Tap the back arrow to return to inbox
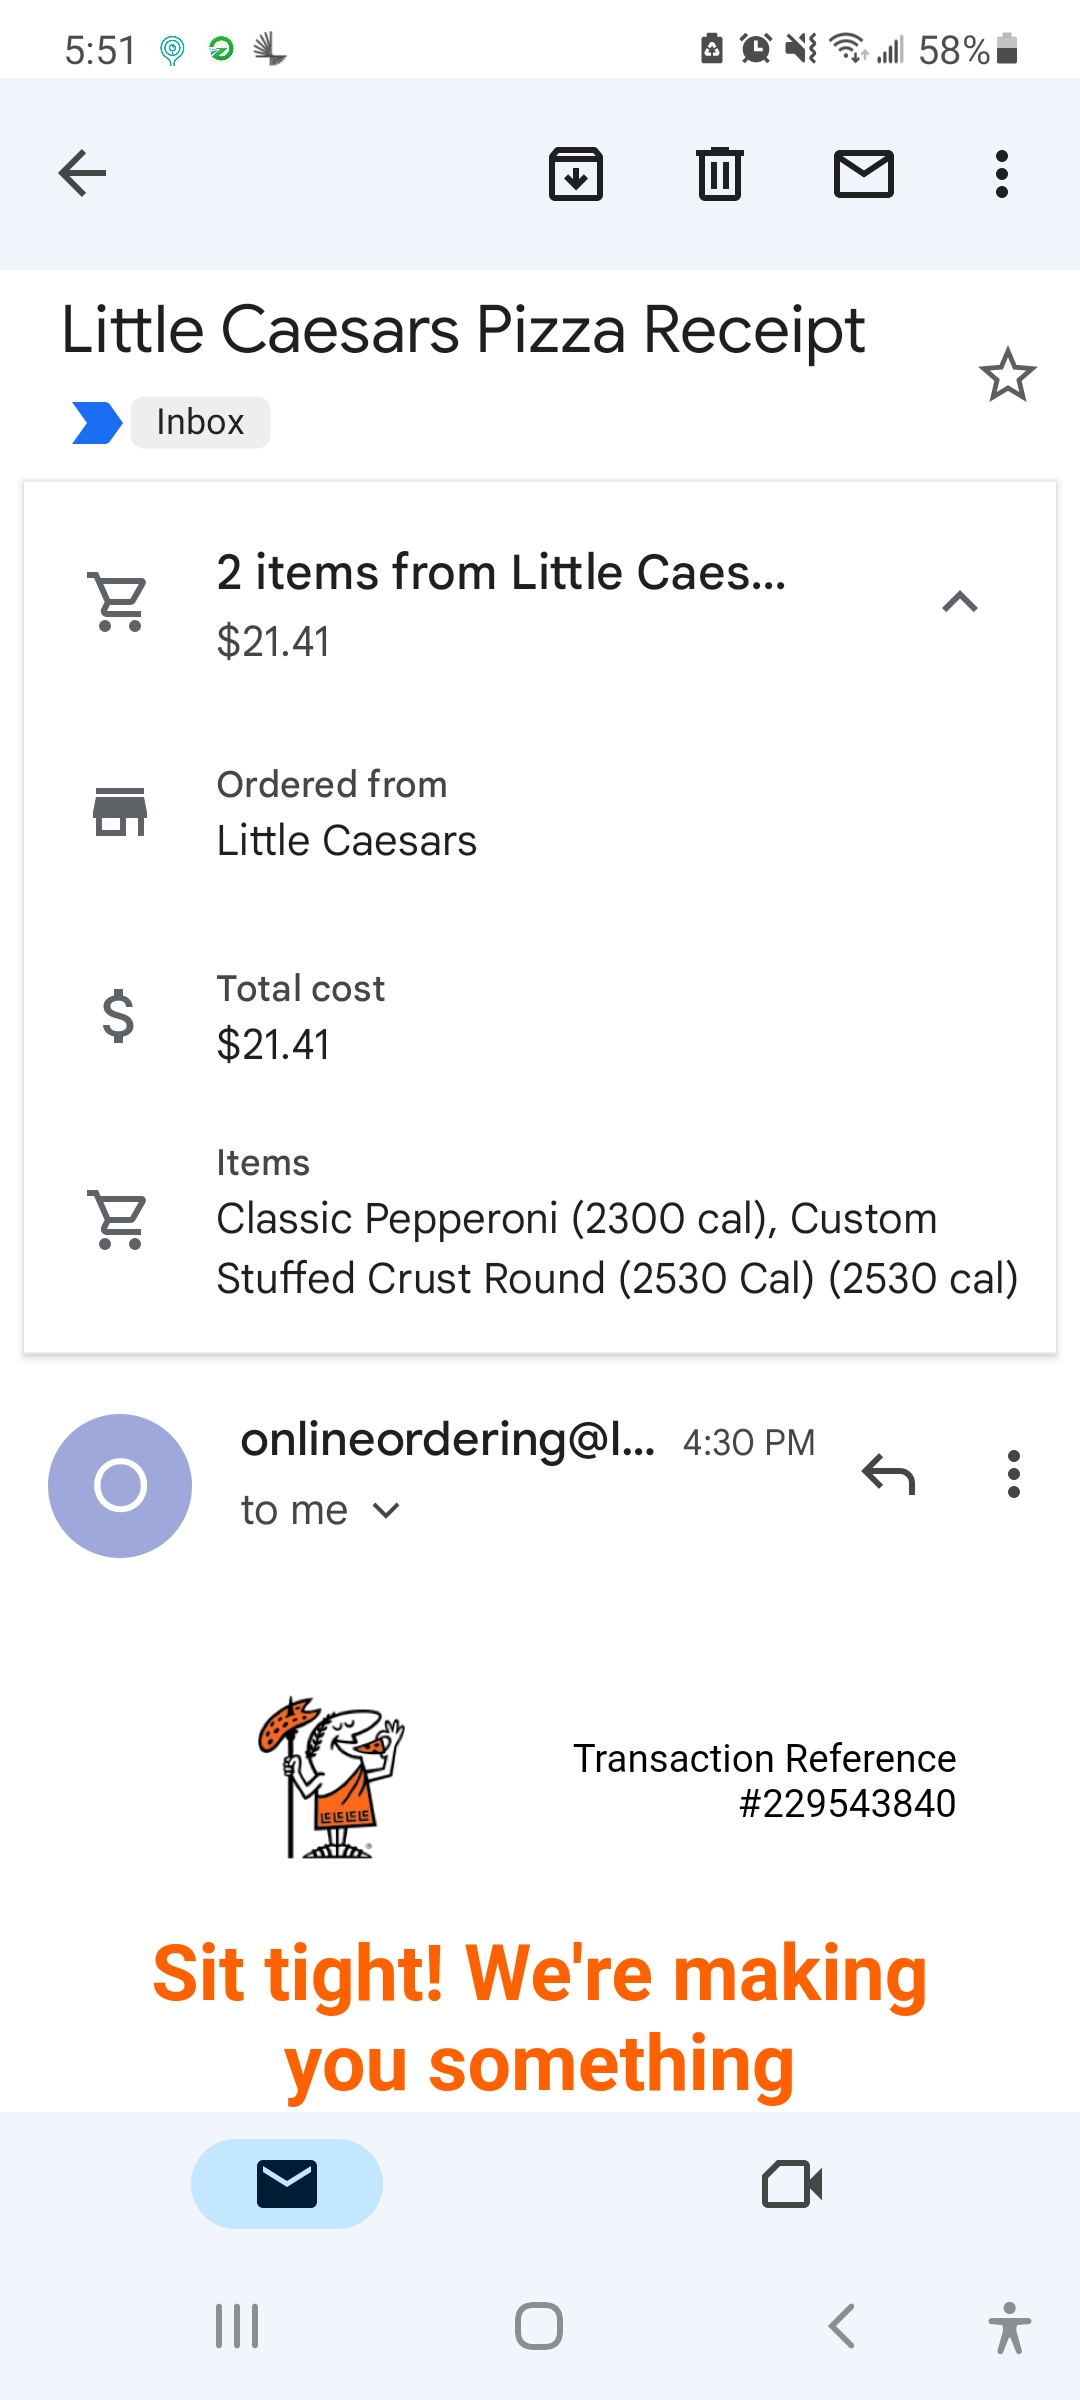 tap(82, 174)
